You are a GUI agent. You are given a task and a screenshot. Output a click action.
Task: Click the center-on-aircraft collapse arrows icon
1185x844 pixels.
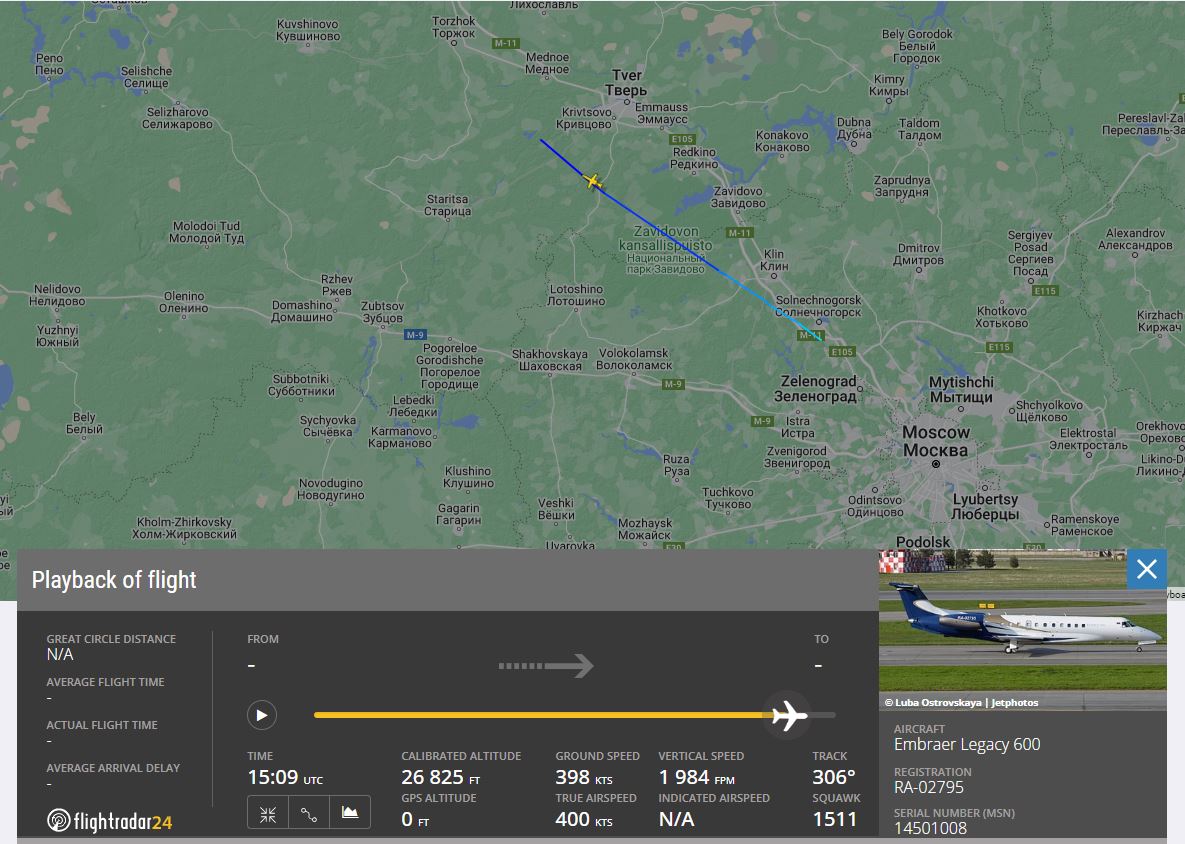pyautogui.click(x=268, y=814)
